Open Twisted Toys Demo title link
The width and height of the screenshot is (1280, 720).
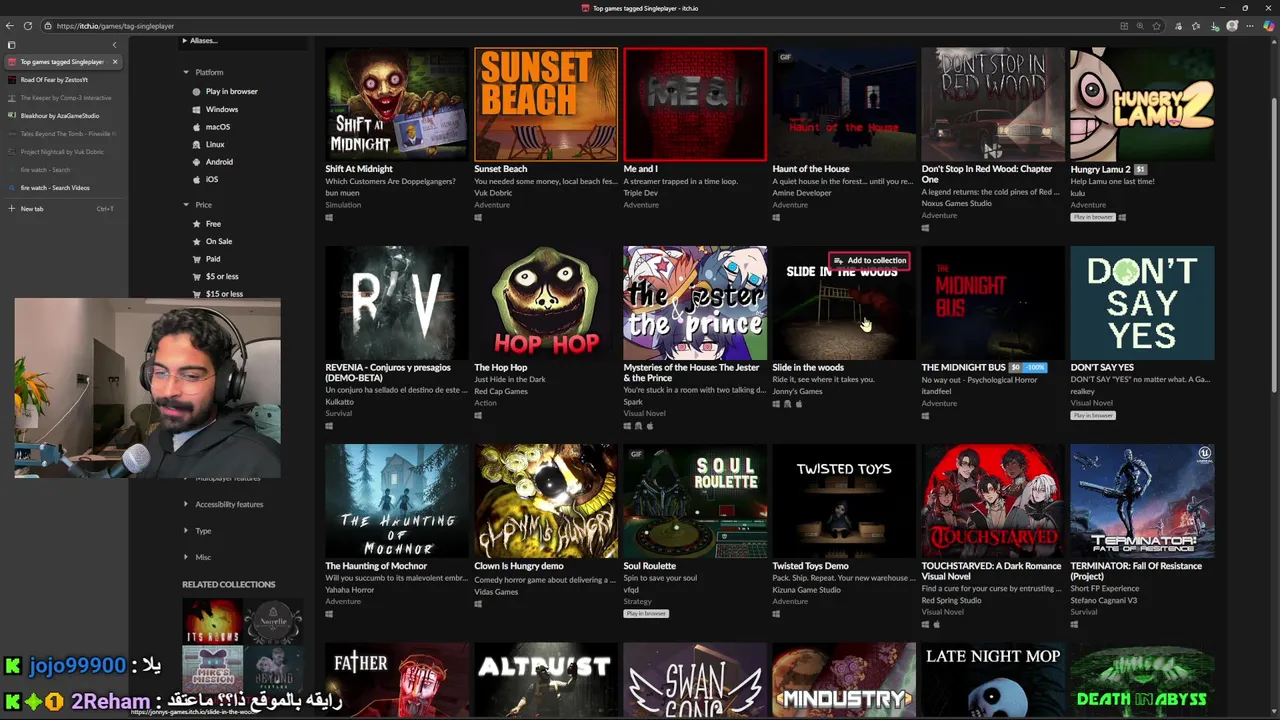(810, 566)
